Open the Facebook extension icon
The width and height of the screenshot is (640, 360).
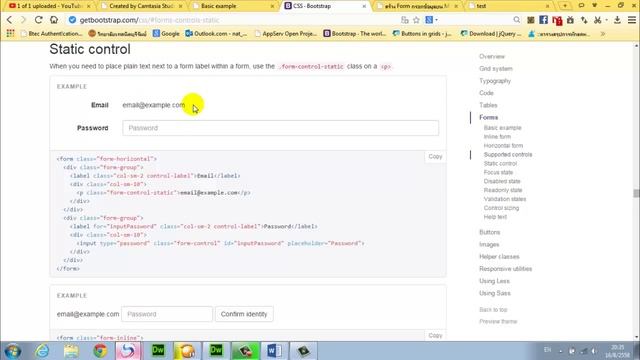pos(543,20)
